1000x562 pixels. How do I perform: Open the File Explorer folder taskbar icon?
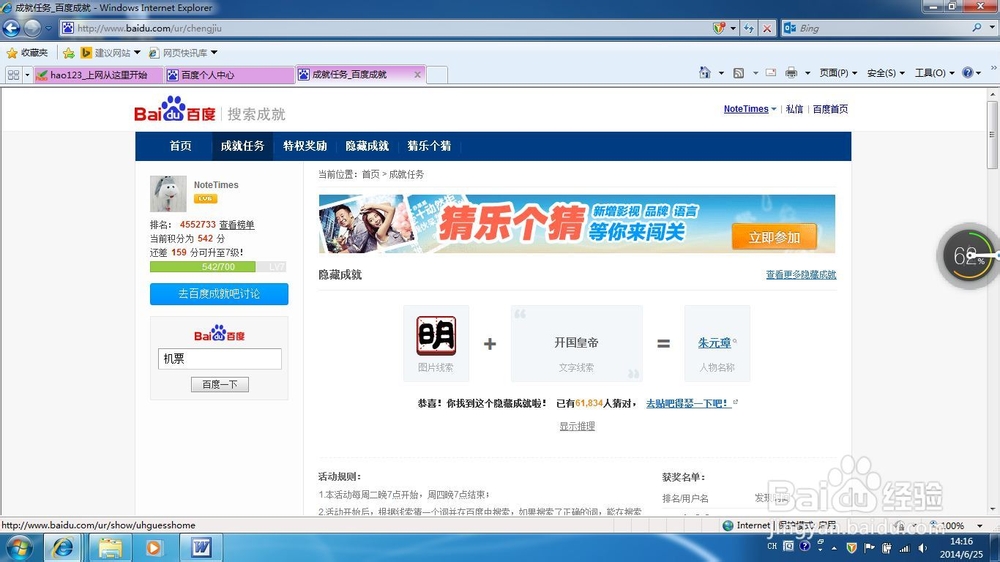click(x=110, y=548)
